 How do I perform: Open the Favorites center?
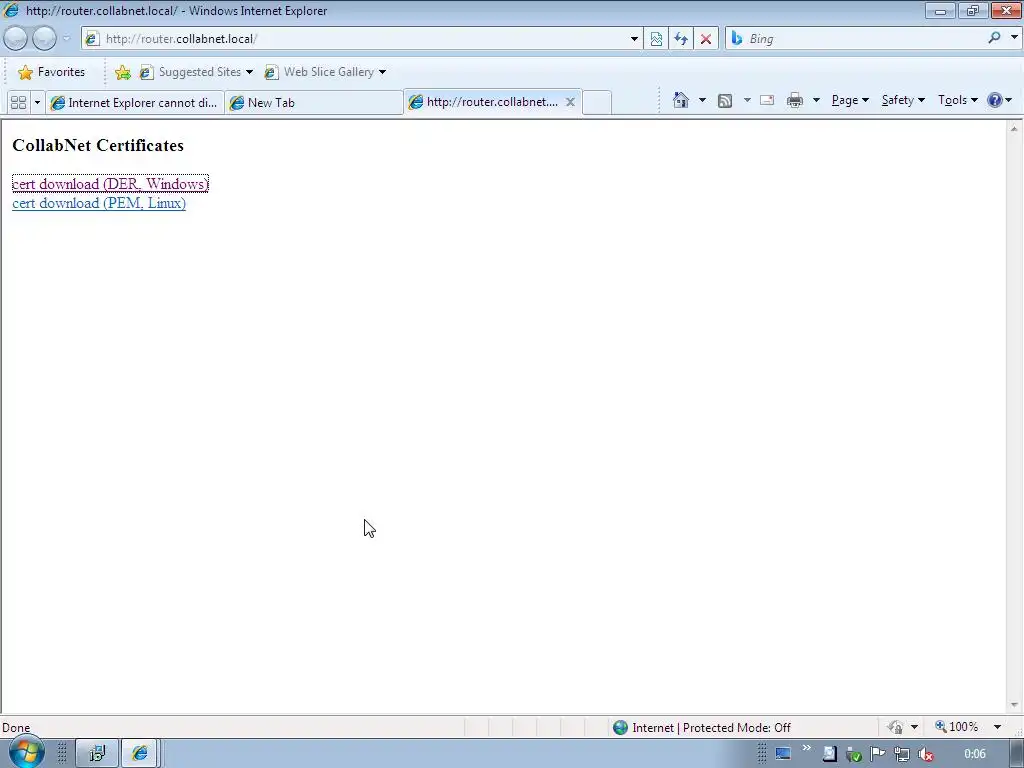(52, 72)
